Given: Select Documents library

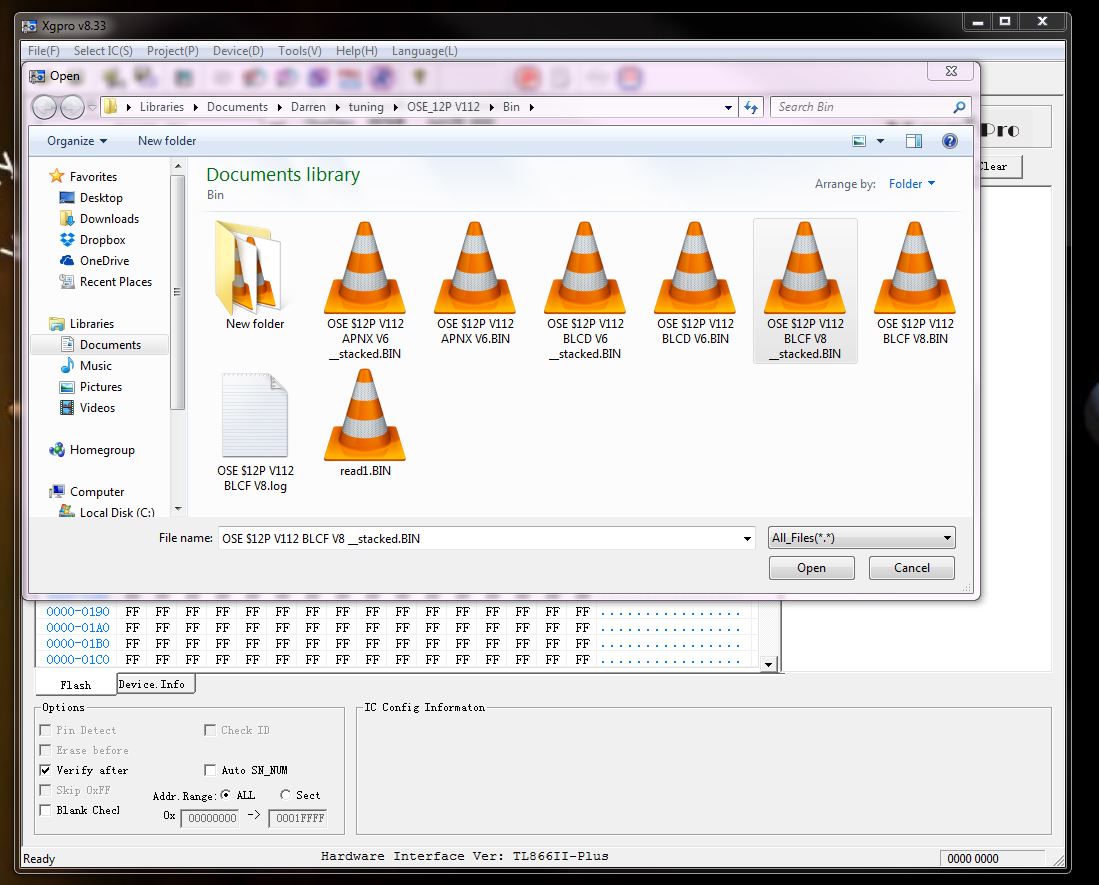Looking at the screenshot, I should [x=100, y=345].
